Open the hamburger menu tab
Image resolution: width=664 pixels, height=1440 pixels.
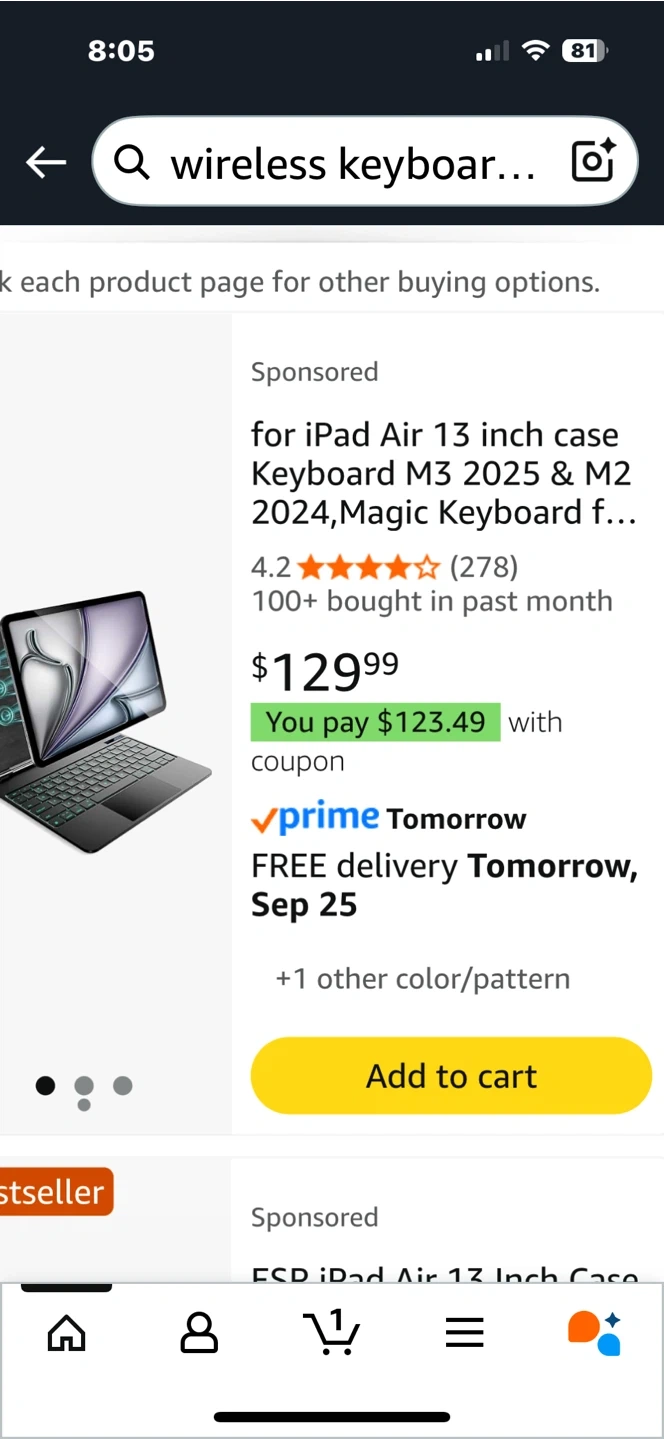pyautogui.click(x=464, y=1332)
